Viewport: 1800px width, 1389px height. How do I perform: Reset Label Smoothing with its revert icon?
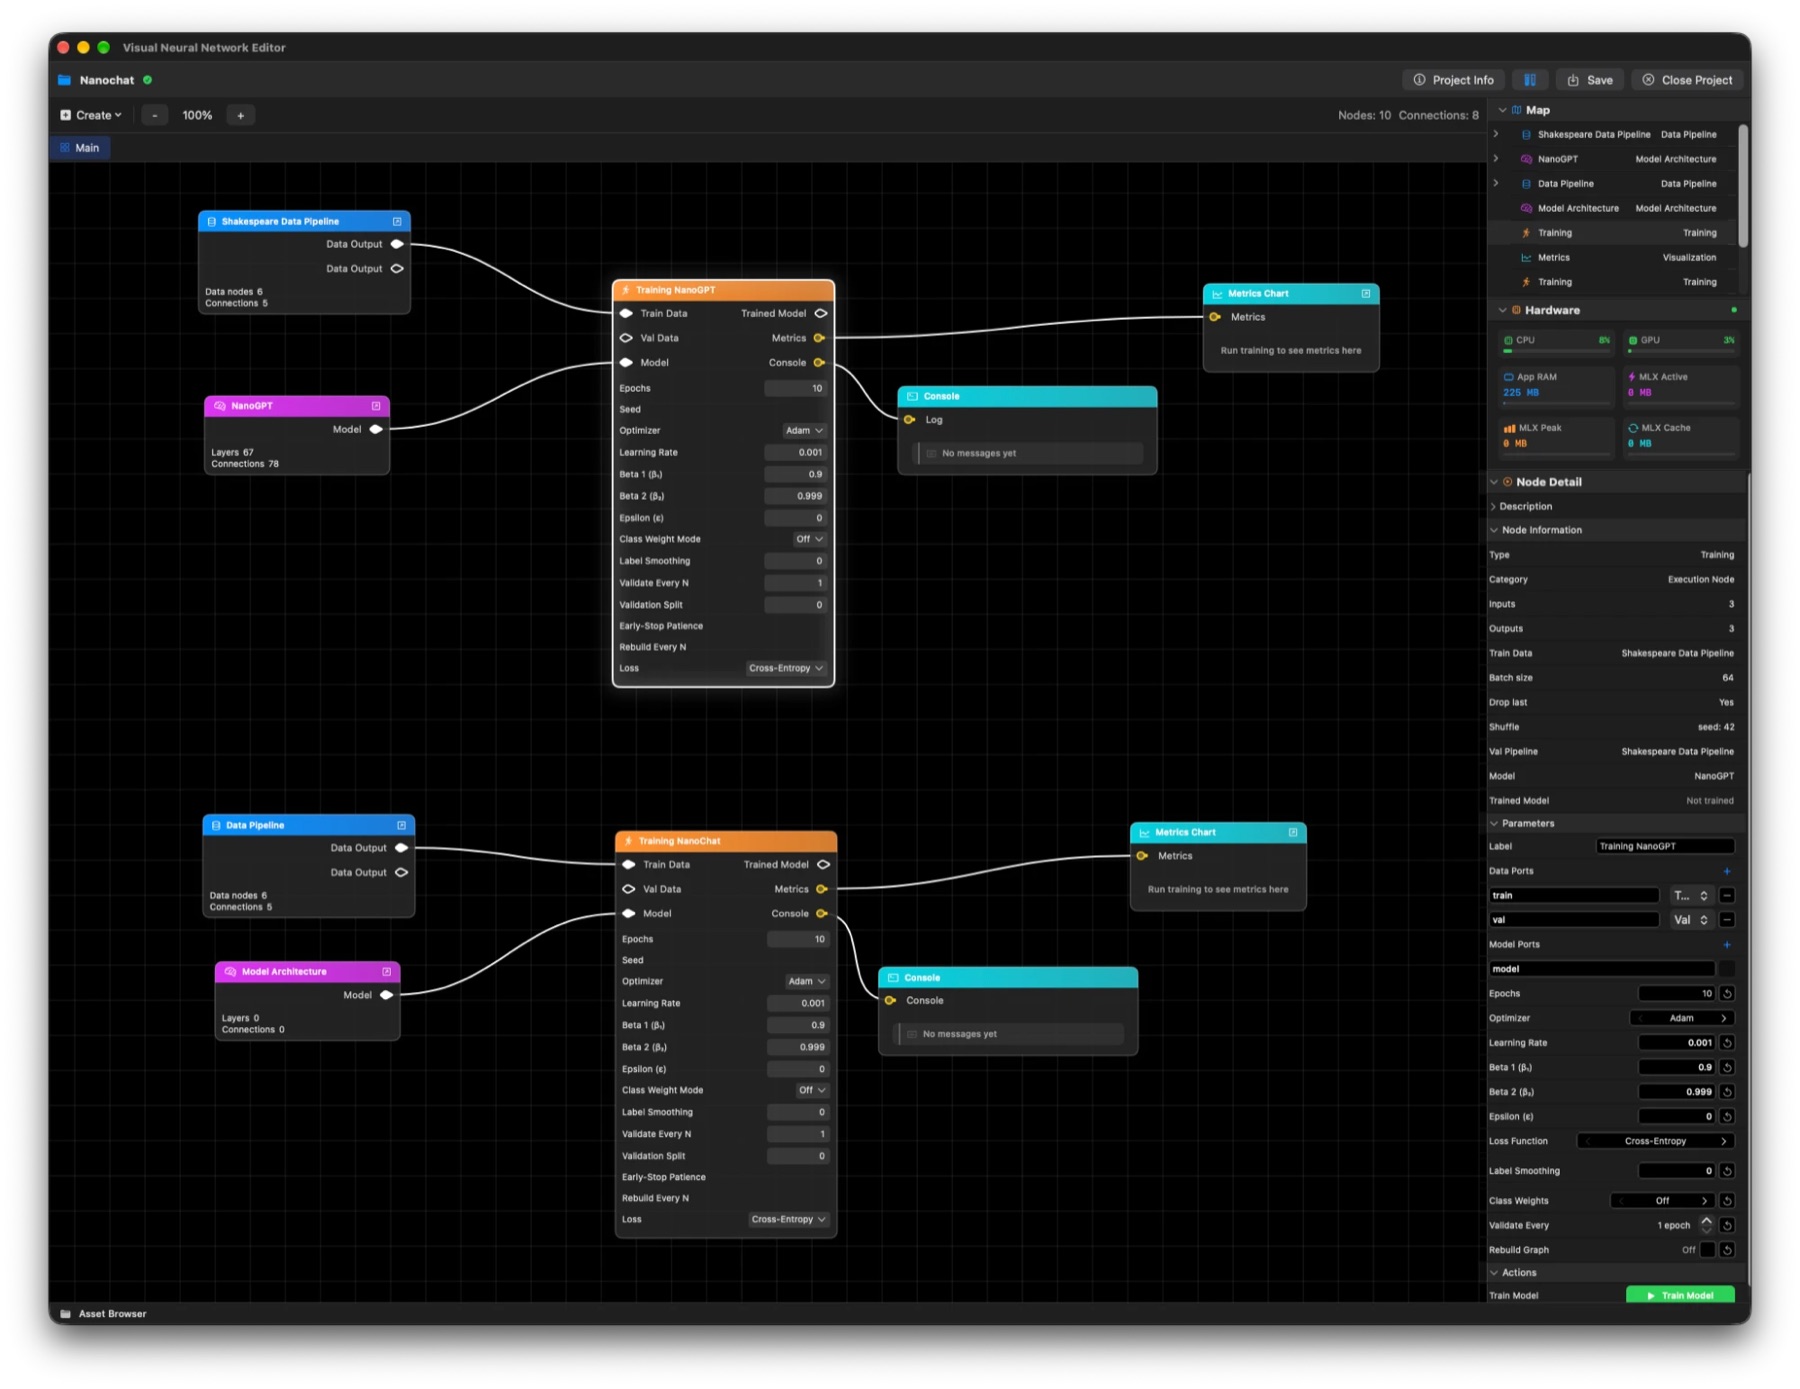point(1727,1171)
